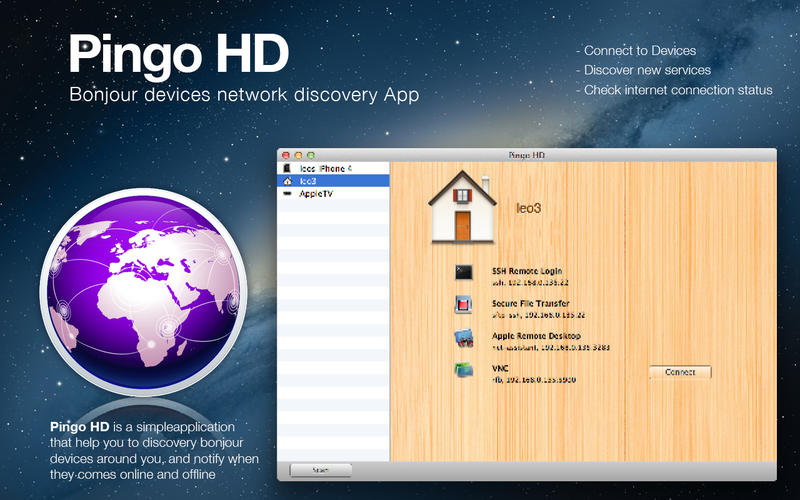Click the 'Apple Remote Desktop' service label
This screenshot has width=800, height=500.
[536, 336]
